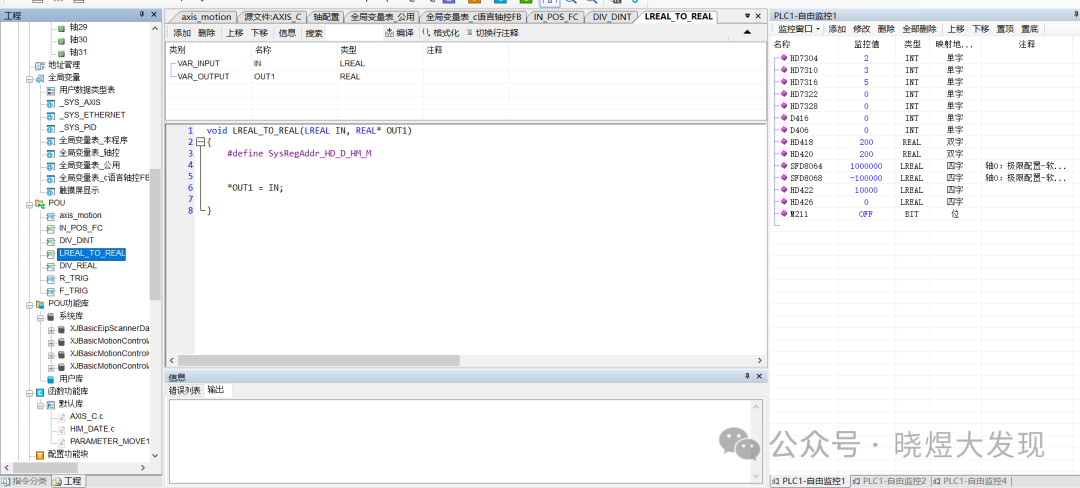Image resolution: width=1080 pixels, height=488 pixels.
Task: Fold the function body at line 2
Action: (200, 142)
